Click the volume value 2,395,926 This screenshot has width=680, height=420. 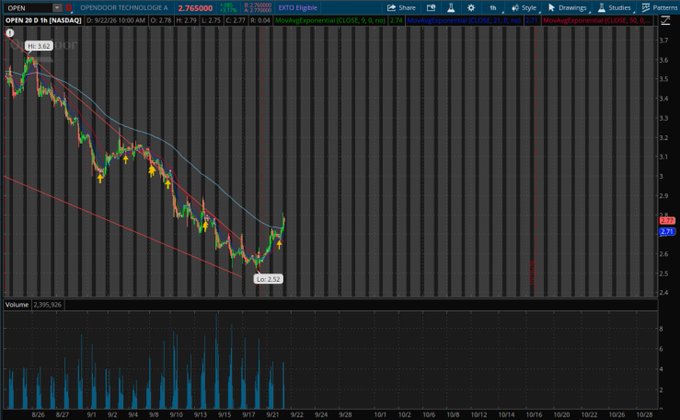(47, 305)
